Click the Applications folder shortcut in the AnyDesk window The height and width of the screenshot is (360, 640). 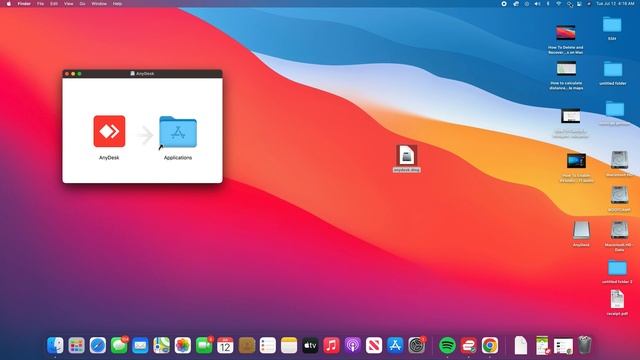[x=178, y=132]
